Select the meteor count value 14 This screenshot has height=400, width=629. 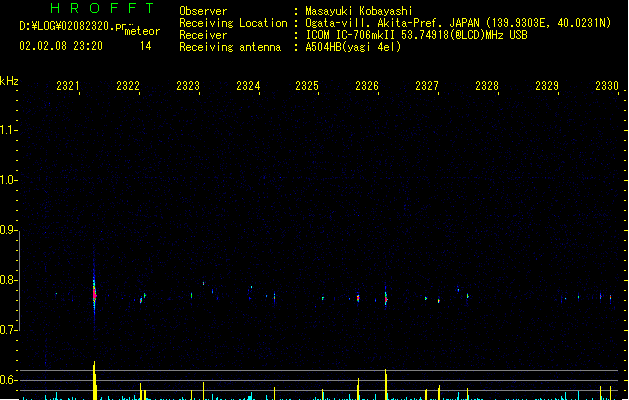point(145,46)
